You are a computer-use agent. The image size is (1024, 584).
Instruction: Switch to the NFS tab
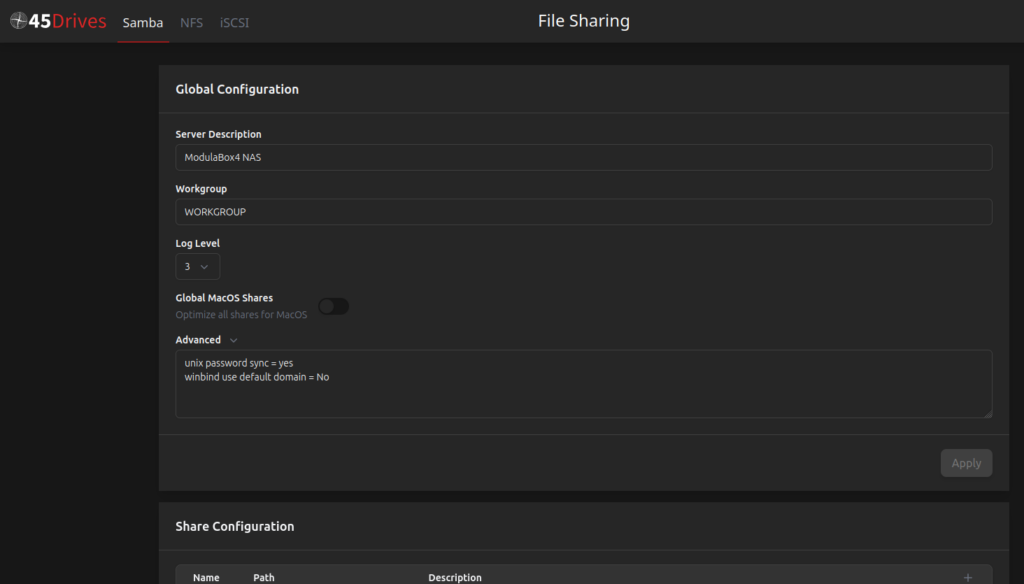click(x=191, y=22)
